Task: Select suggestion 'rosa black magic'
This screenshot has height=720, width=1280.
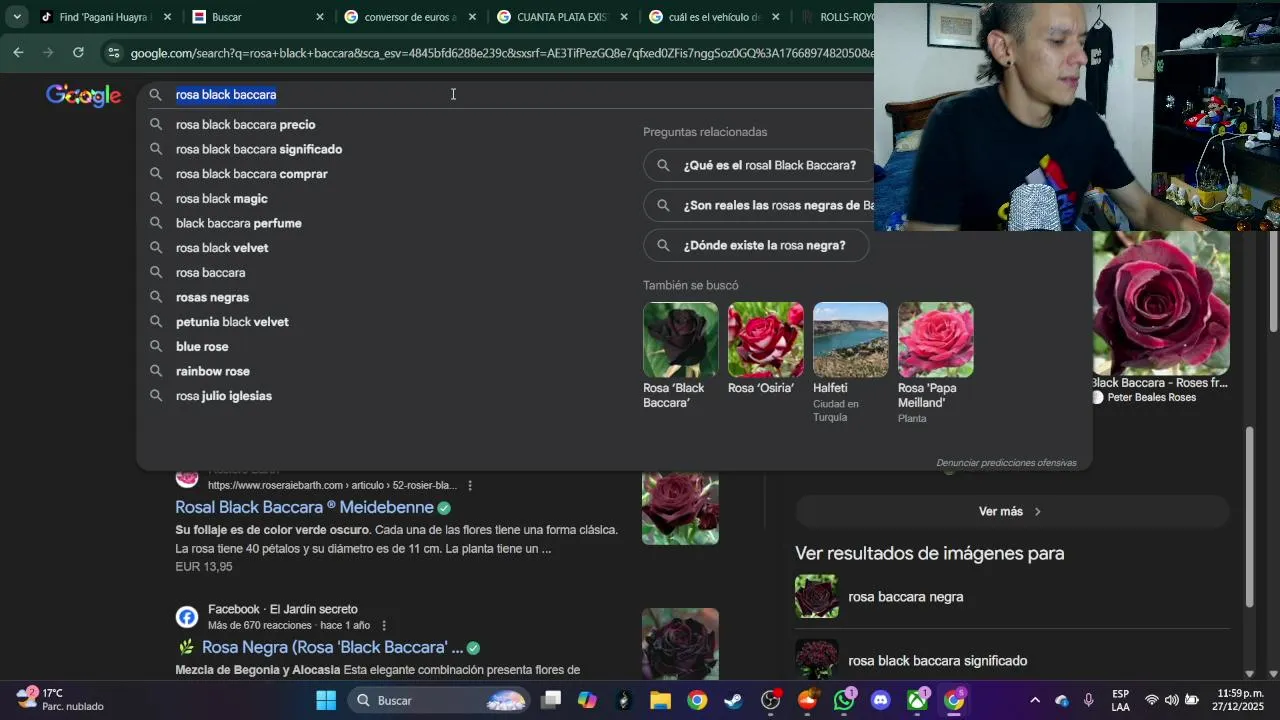Action: tap(221, 199)
